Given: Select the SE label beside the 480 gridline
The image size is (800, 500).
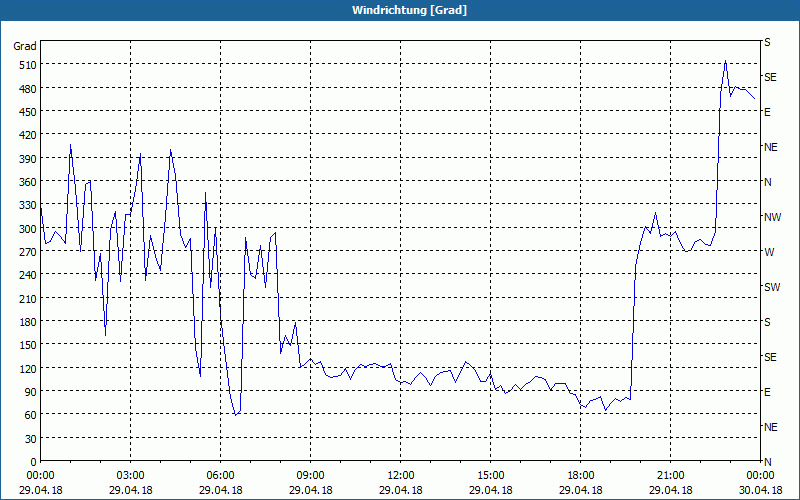Looking at the screenshot, I should [x=770, y=77].
